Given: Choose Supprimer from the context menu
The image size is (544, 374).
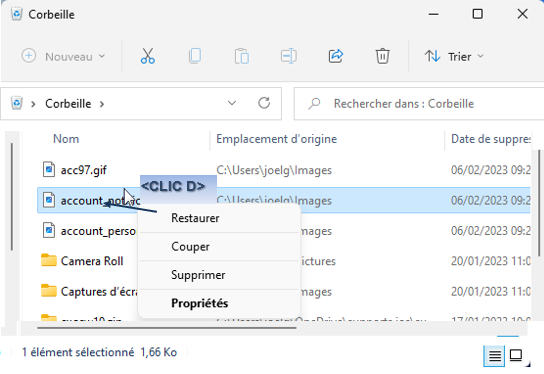Looking at the screenshot, I should coord(219,275).
